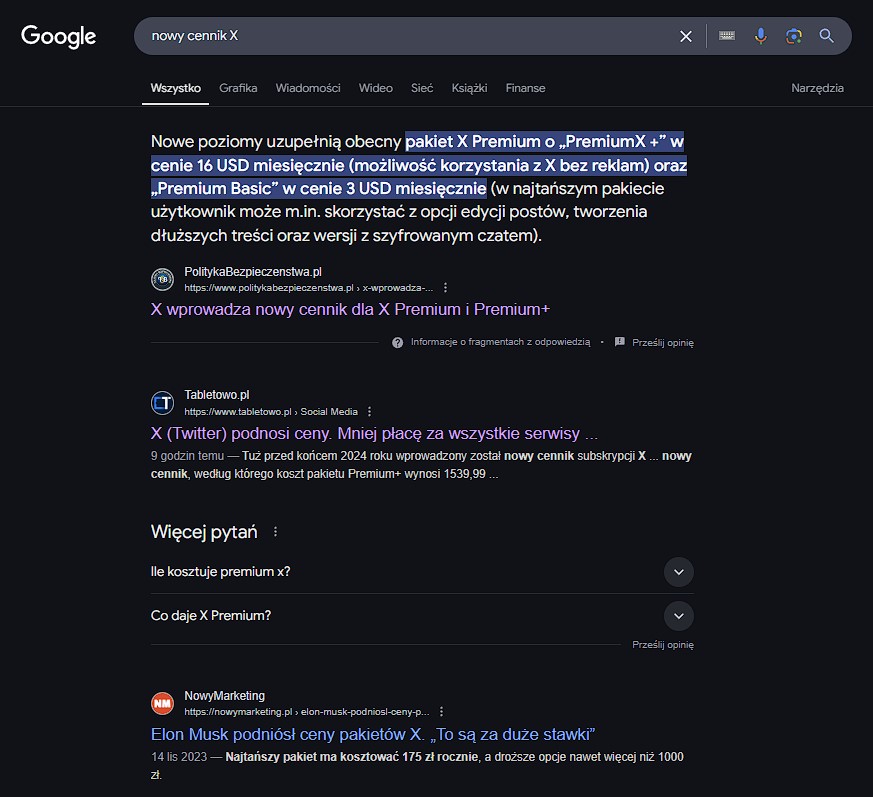Open the options menu for PolitykaBezpieczenstwa.pl result
The image size is (873, 797).
coord(445,287)
